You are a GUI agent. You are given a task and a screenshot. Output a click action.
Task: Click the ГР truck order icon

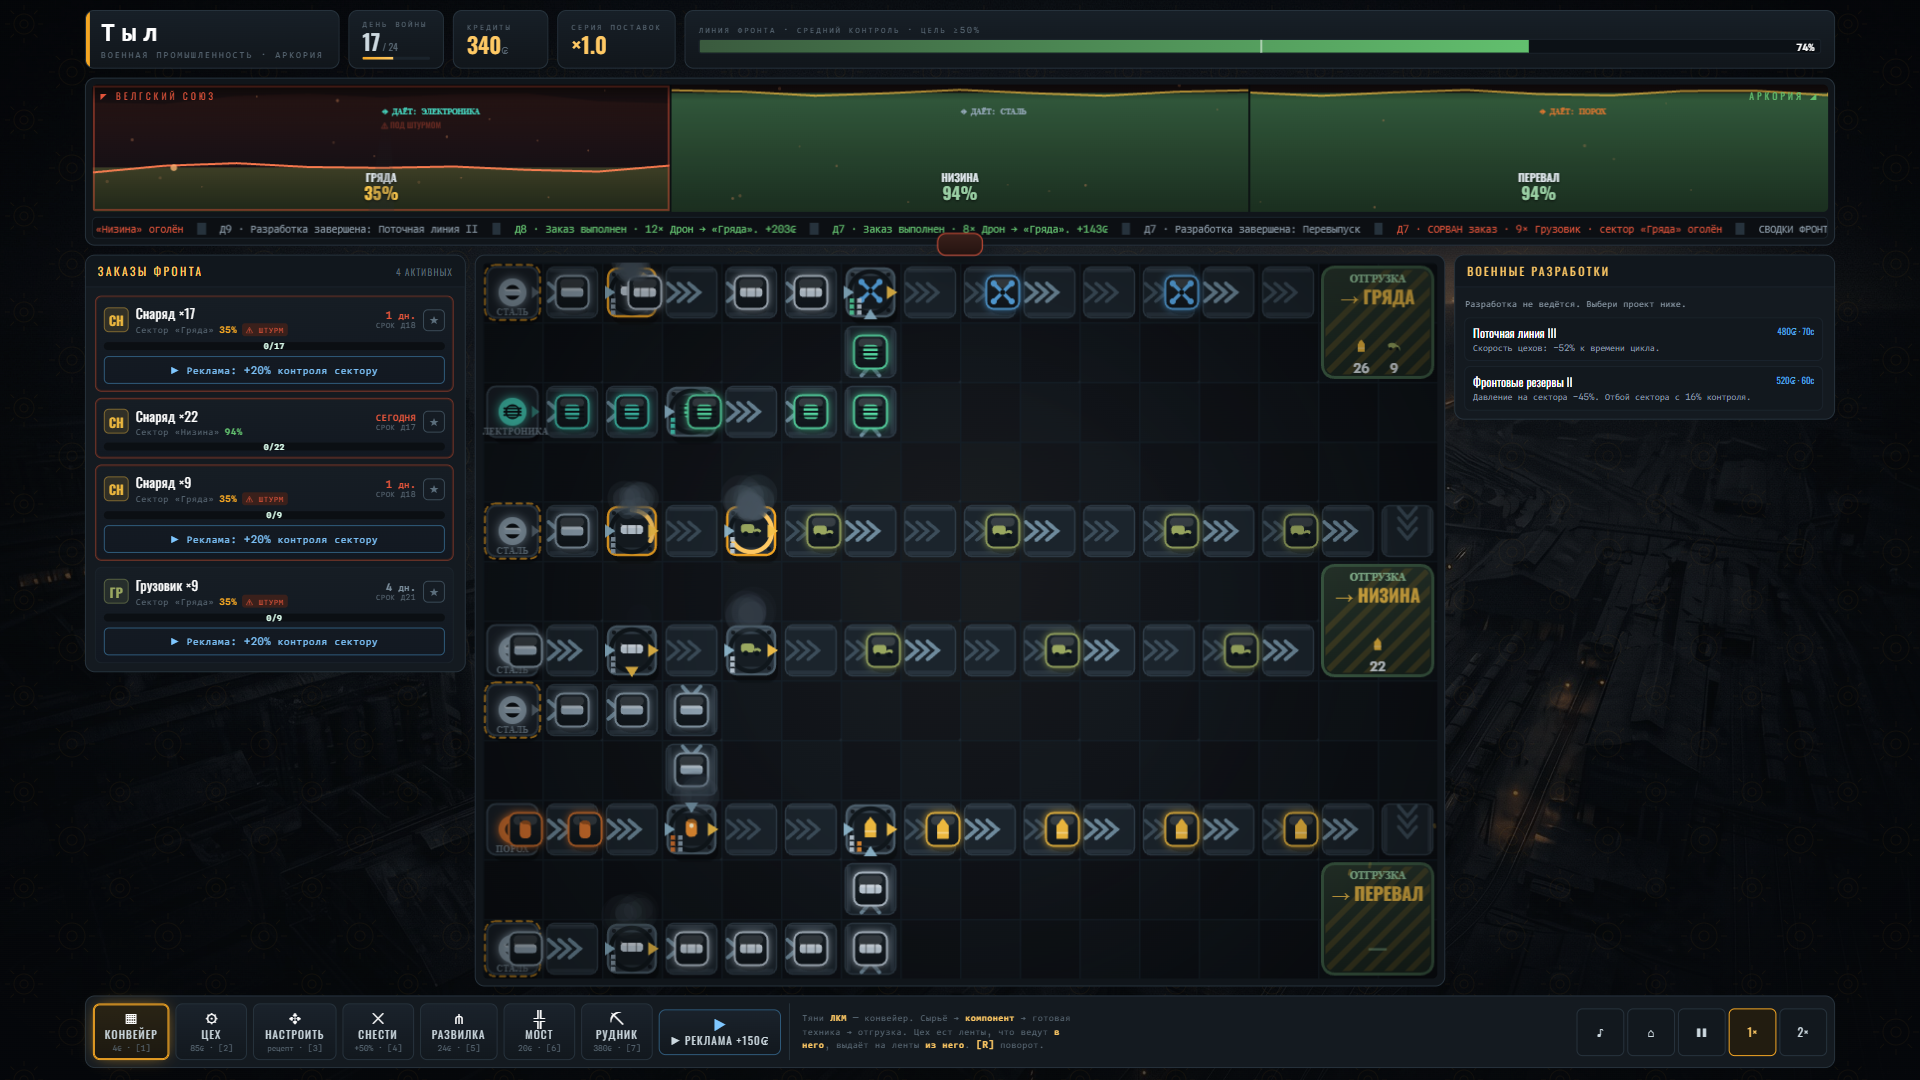click(116, 593)
